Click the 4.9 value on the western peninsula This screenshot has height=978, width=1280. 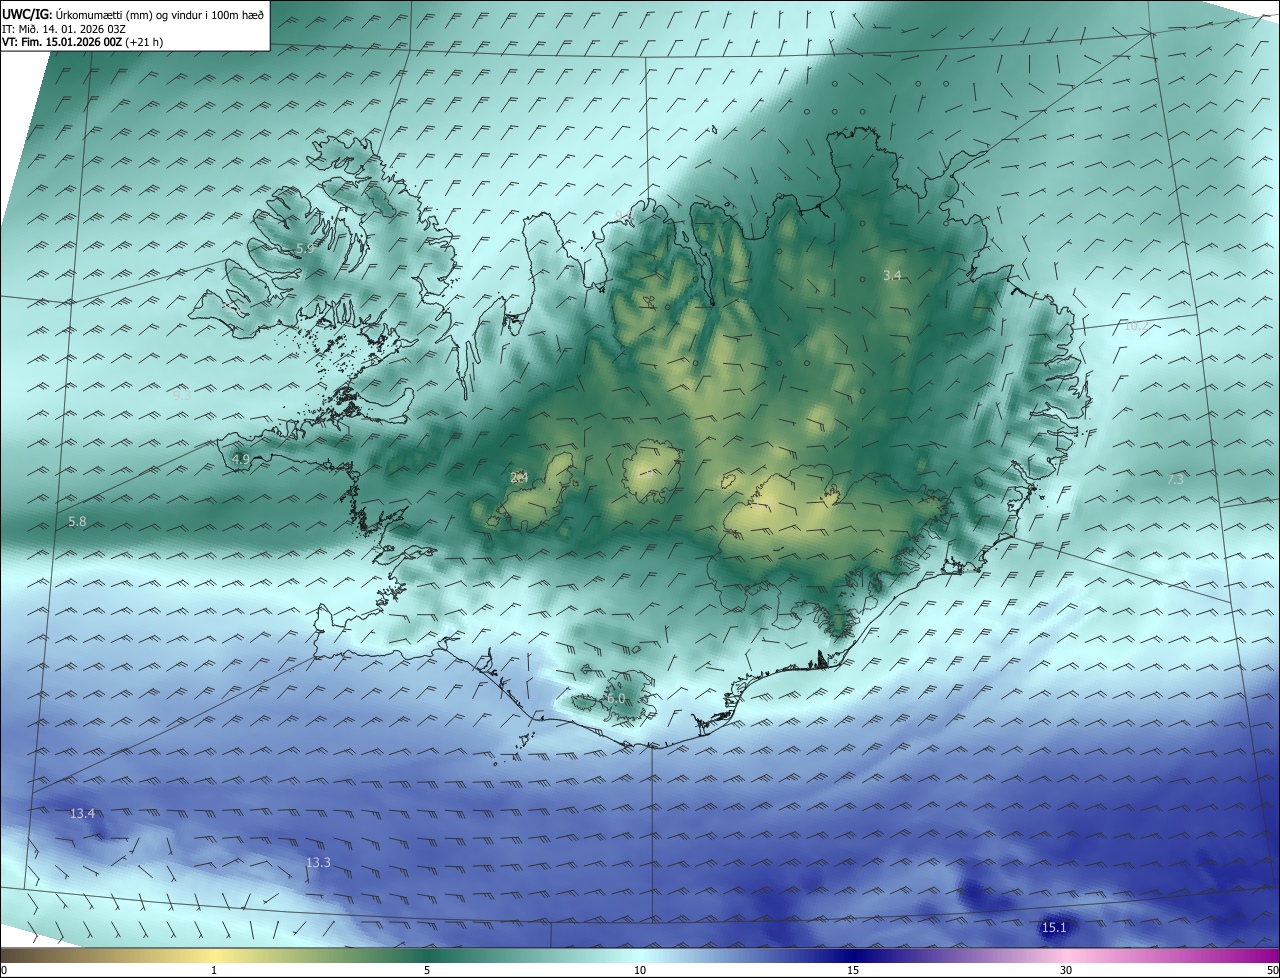pyautogui.click(x=241, y=459)
